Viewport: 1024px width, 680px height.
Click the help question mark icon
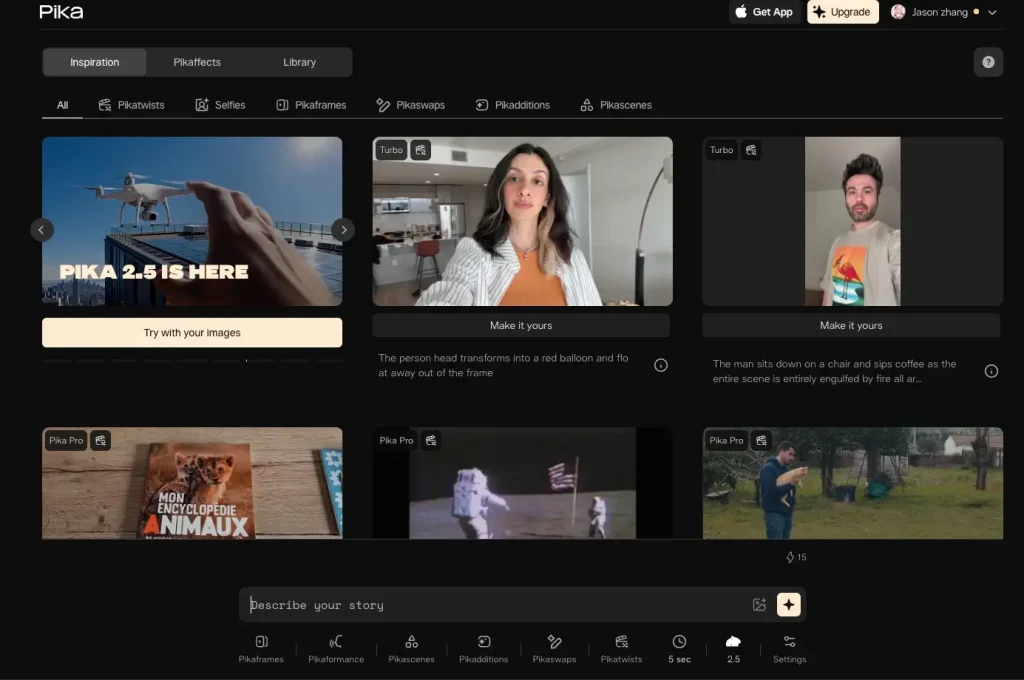point(988,62)
